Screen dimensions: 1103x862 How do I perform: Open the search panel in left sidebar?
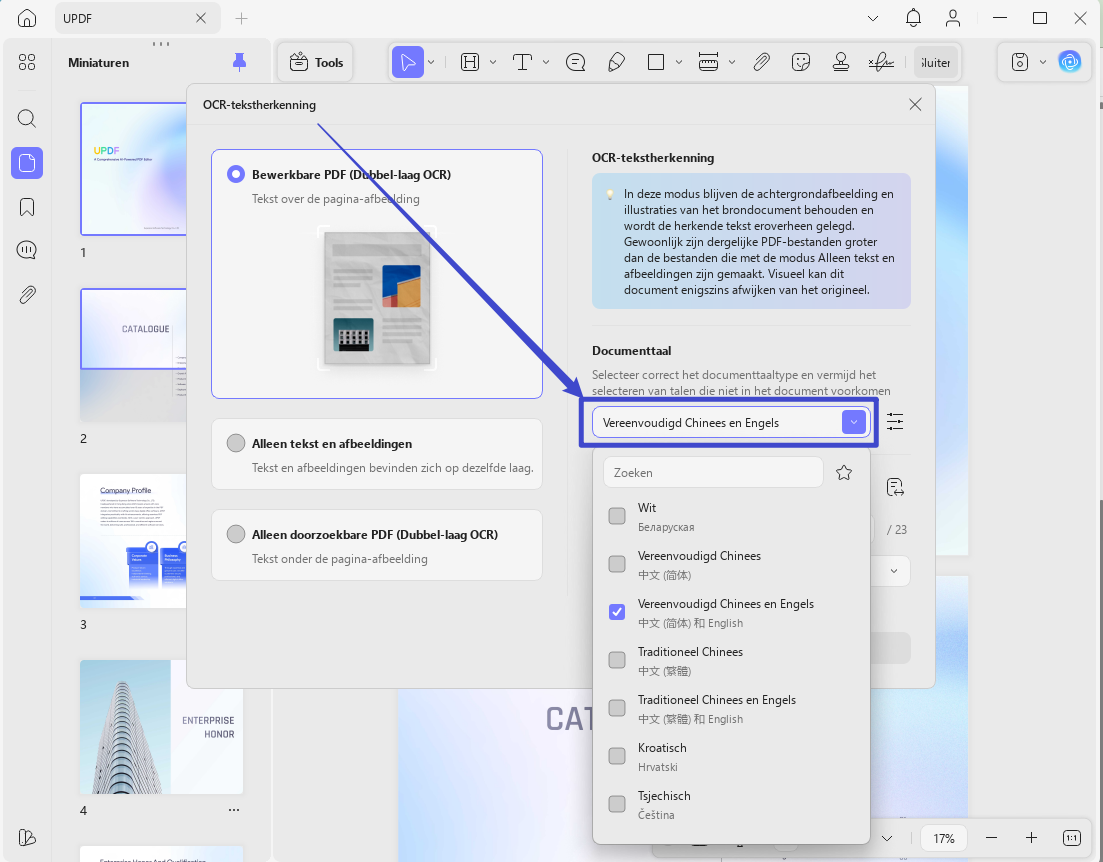tap(27, 118)
